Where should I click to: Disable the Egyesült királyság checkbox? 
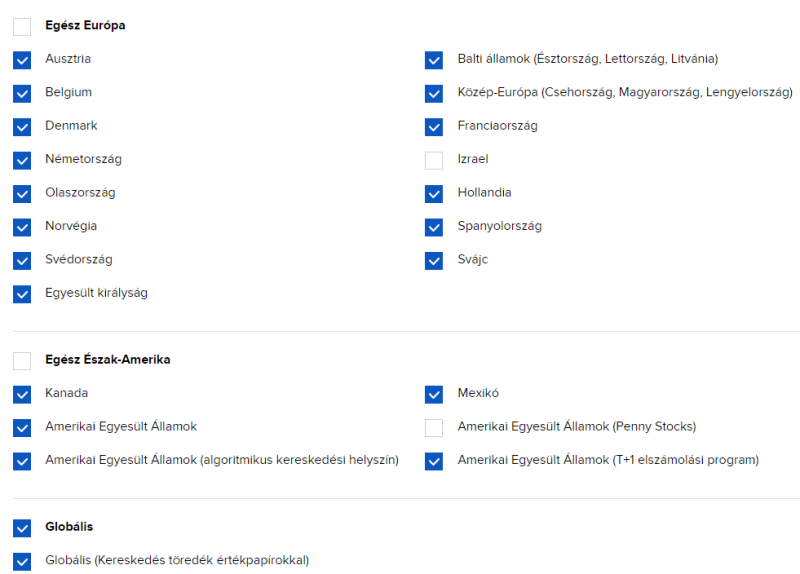pyautogui.click(x=22, y=294)
